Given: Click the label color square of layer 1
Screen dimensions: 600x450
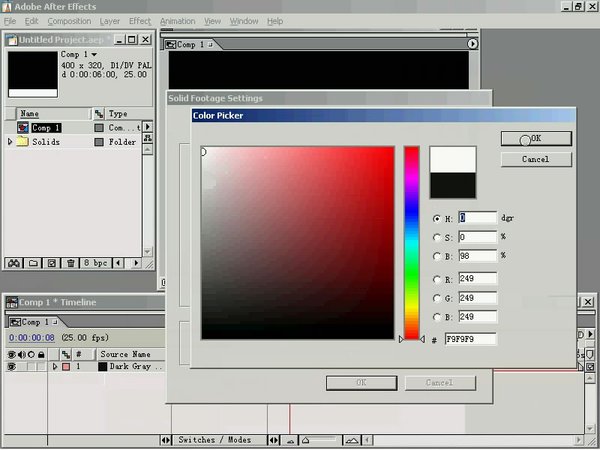Looking at the screenshot, I should click(66, 367).
